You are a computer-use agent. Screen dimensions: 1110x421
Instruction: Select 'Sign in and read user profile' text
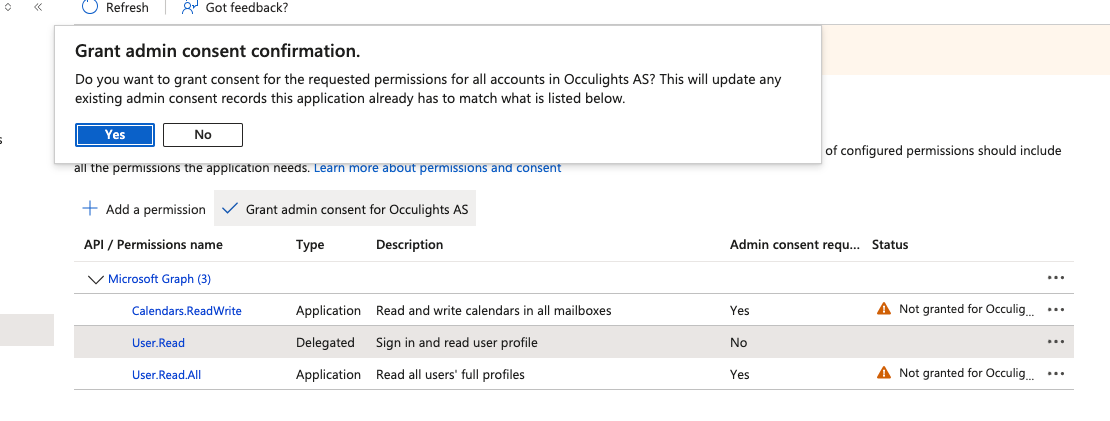click(457, 342)
